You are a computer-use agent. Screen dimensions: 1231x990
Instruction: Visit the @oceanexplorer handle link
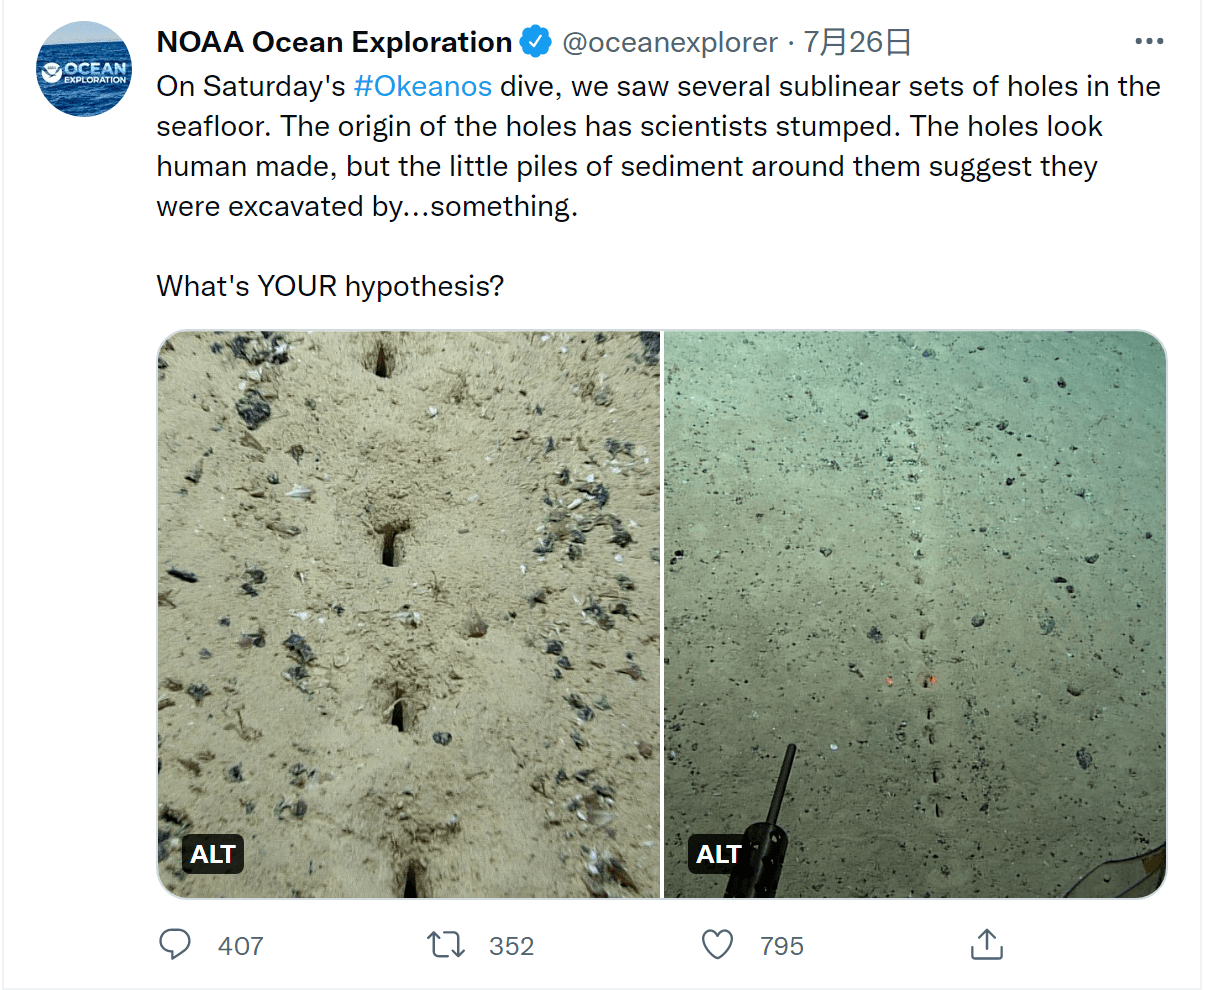[x=669, y=42]
